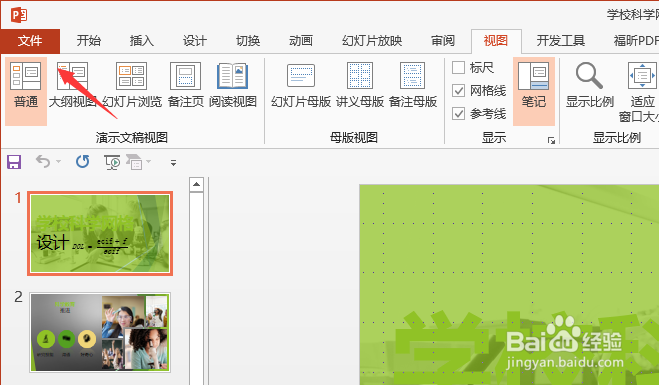
Task: Toggle the Notes (笔记) pane button
Action: pyautogui.click(x=534, y=91)
